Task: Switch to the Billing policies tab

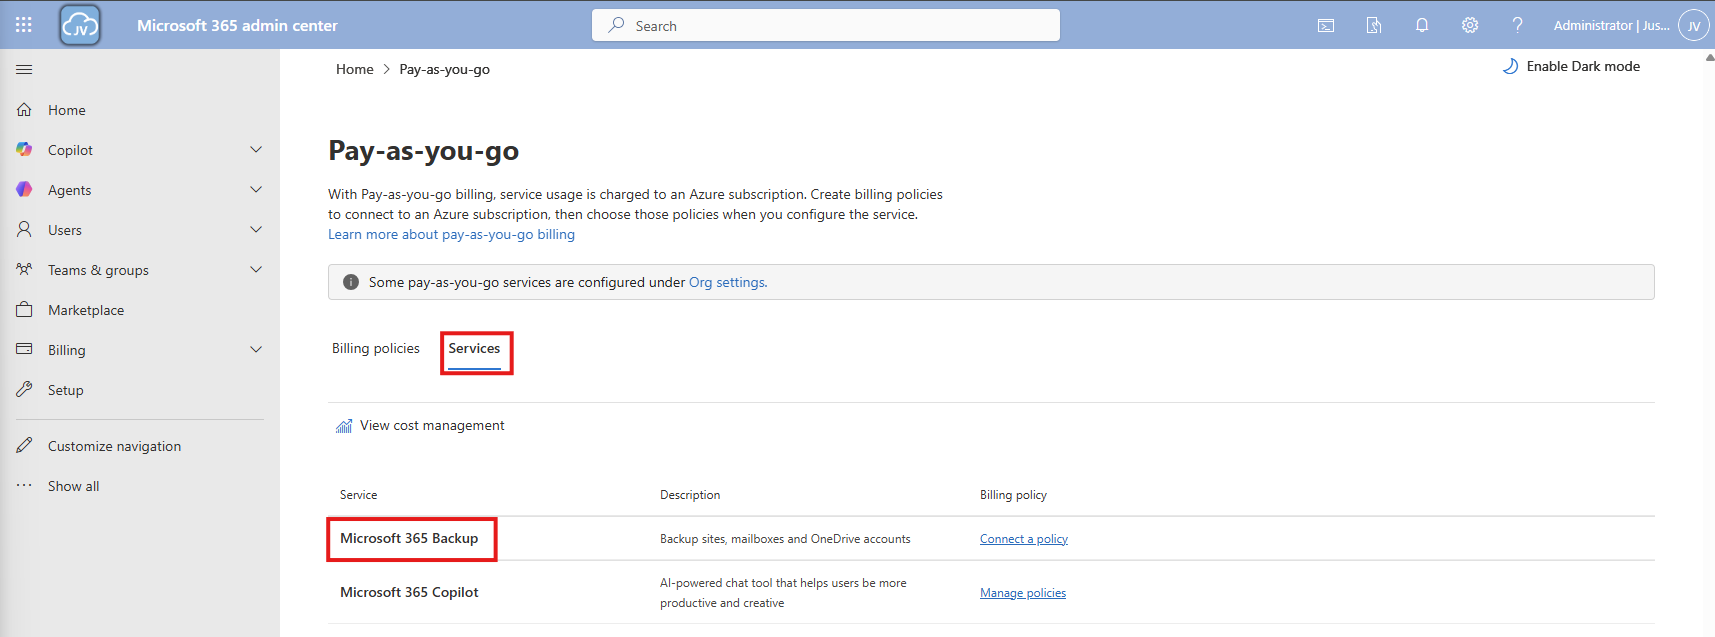Action: click(x=376, y=349)
